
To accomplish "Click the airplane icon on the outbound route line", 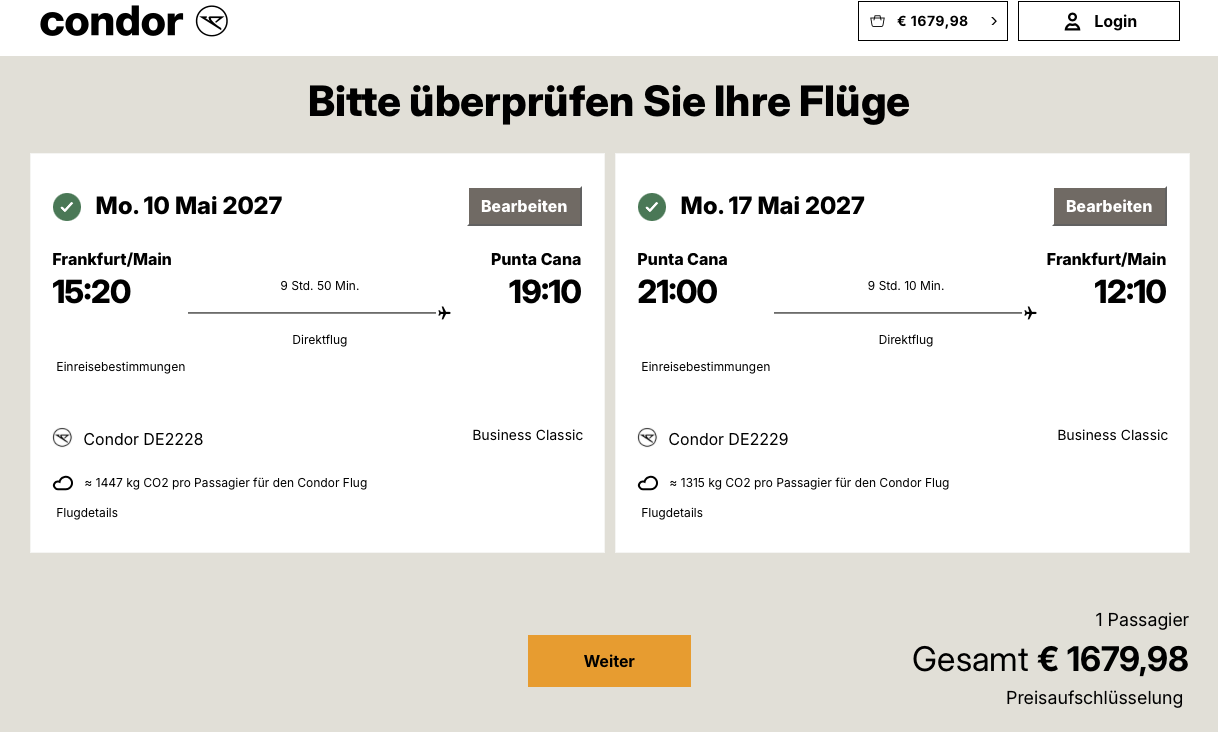I will [444, 313].
